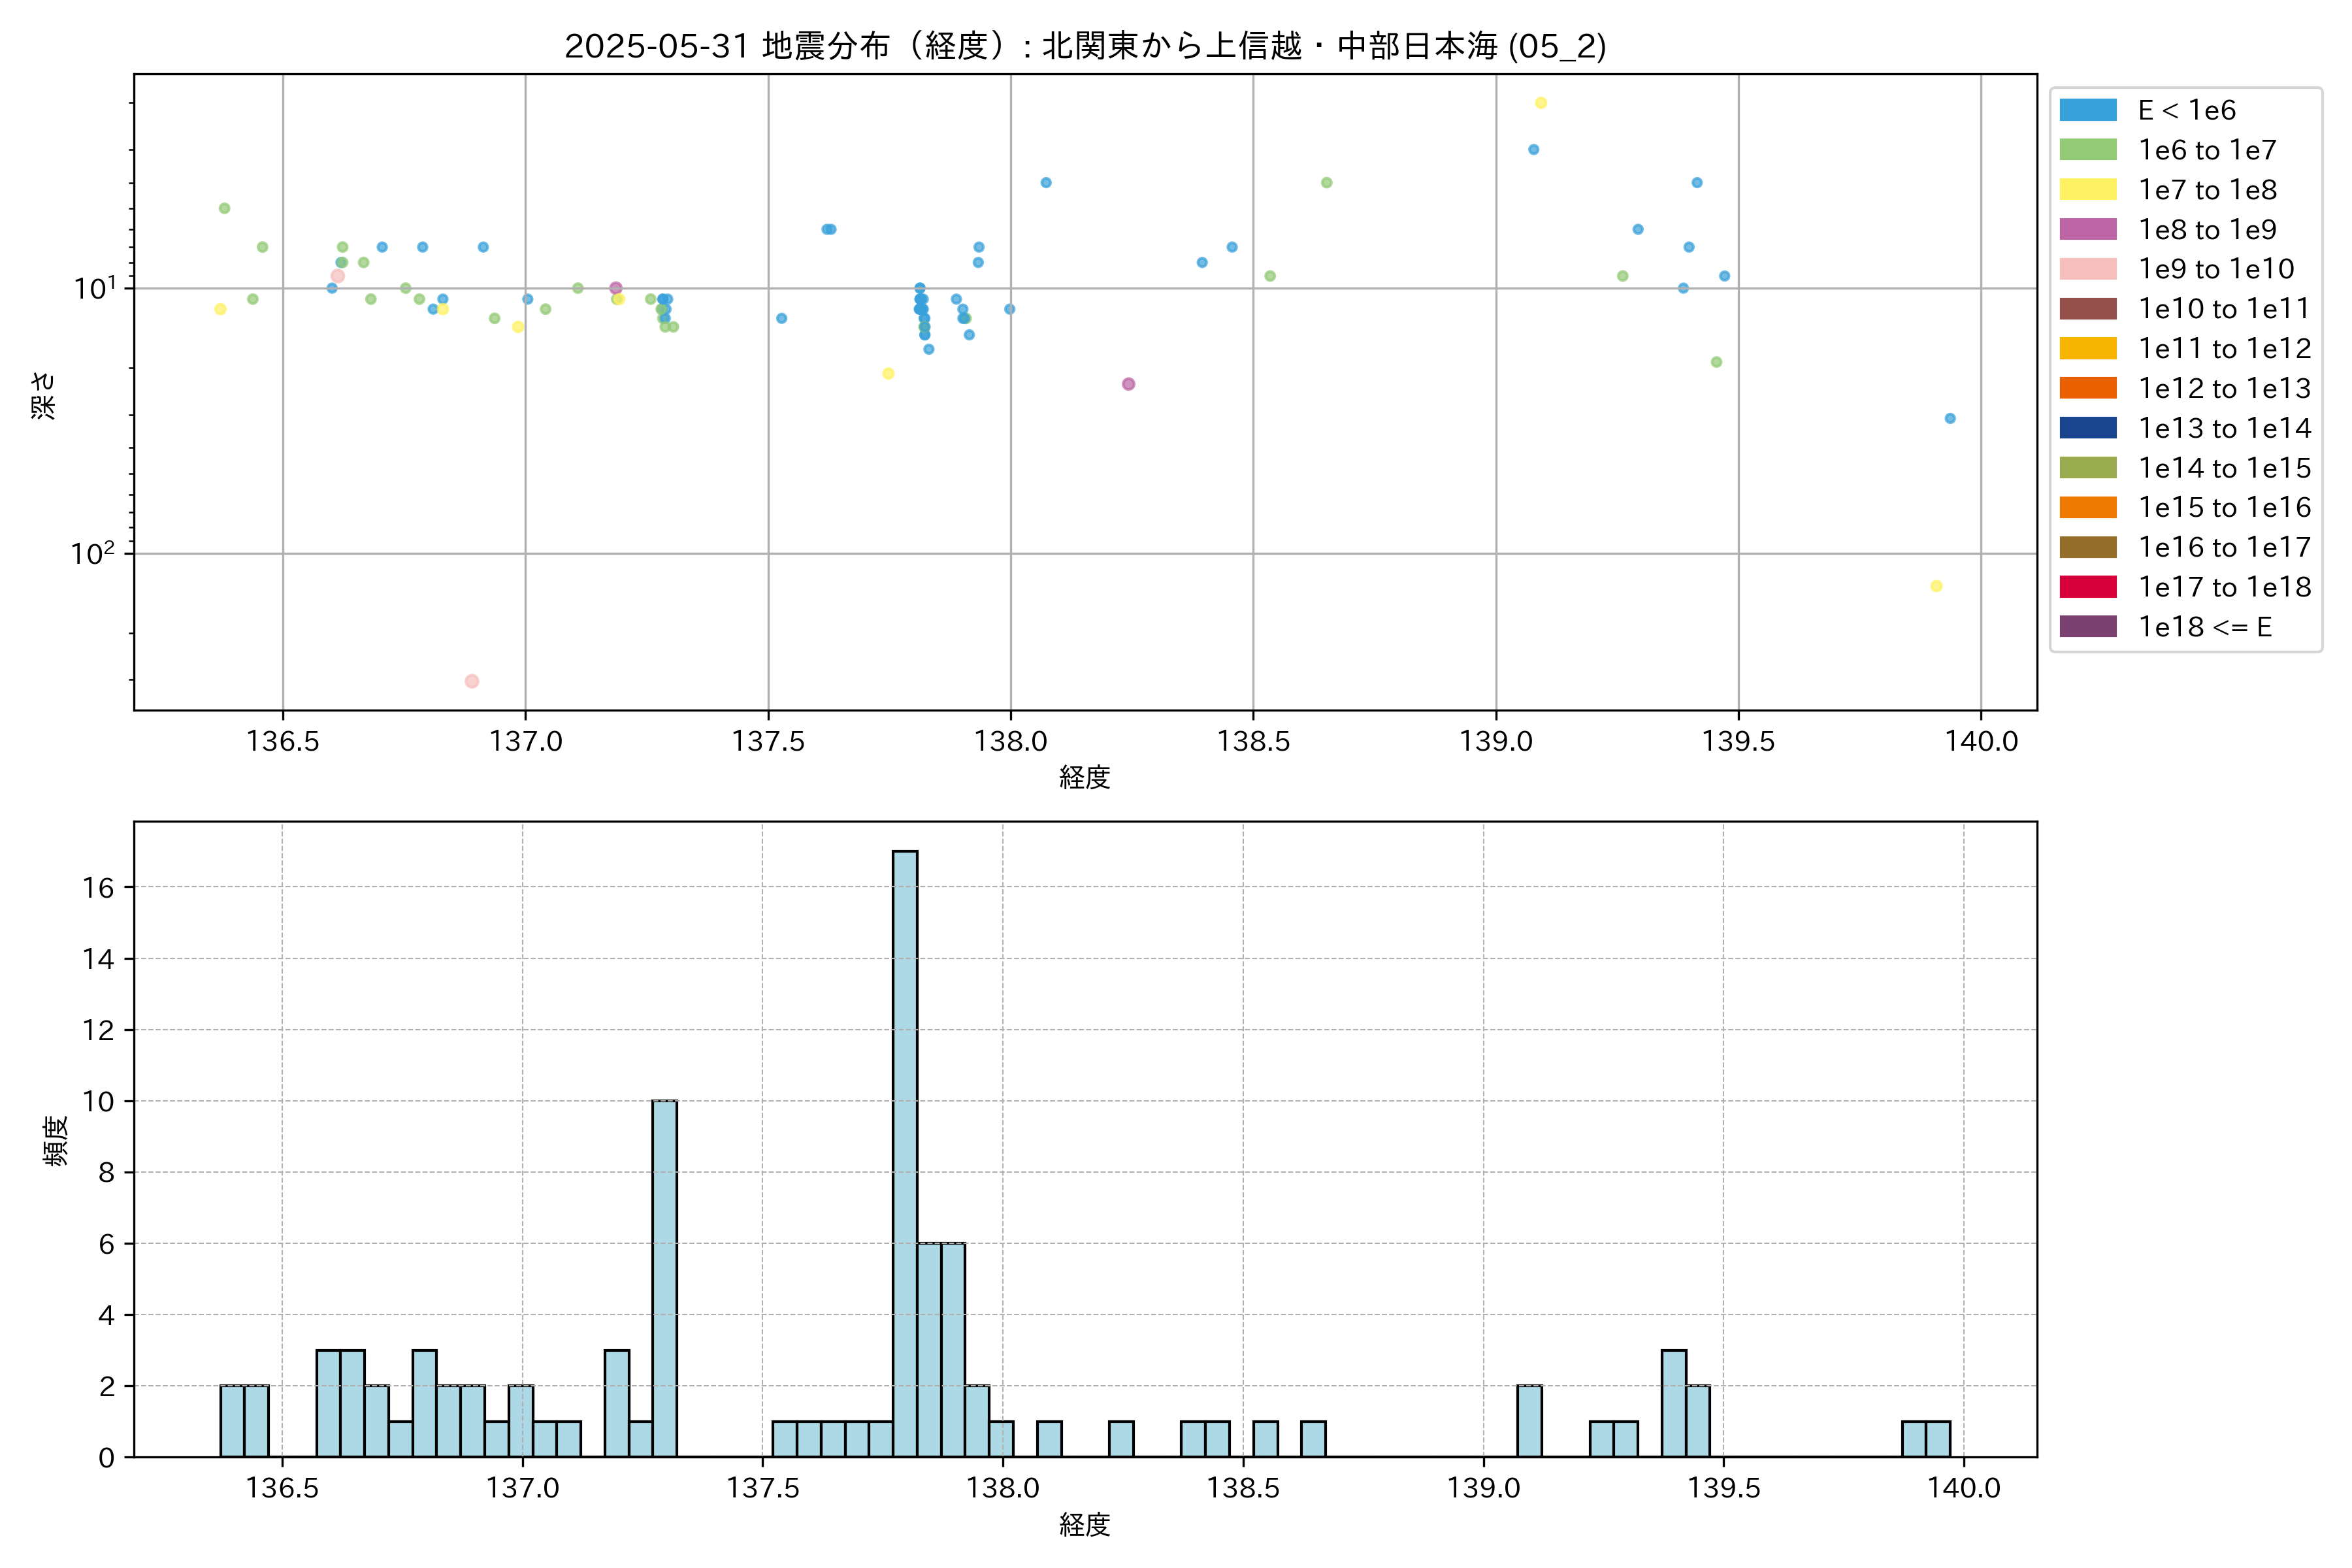Image resolution: width=2352 pixels, height=1568 pixels.
Task: Click the pink '1e9 to 1e10' legend swatch
Action: (x=2087, y=269)
